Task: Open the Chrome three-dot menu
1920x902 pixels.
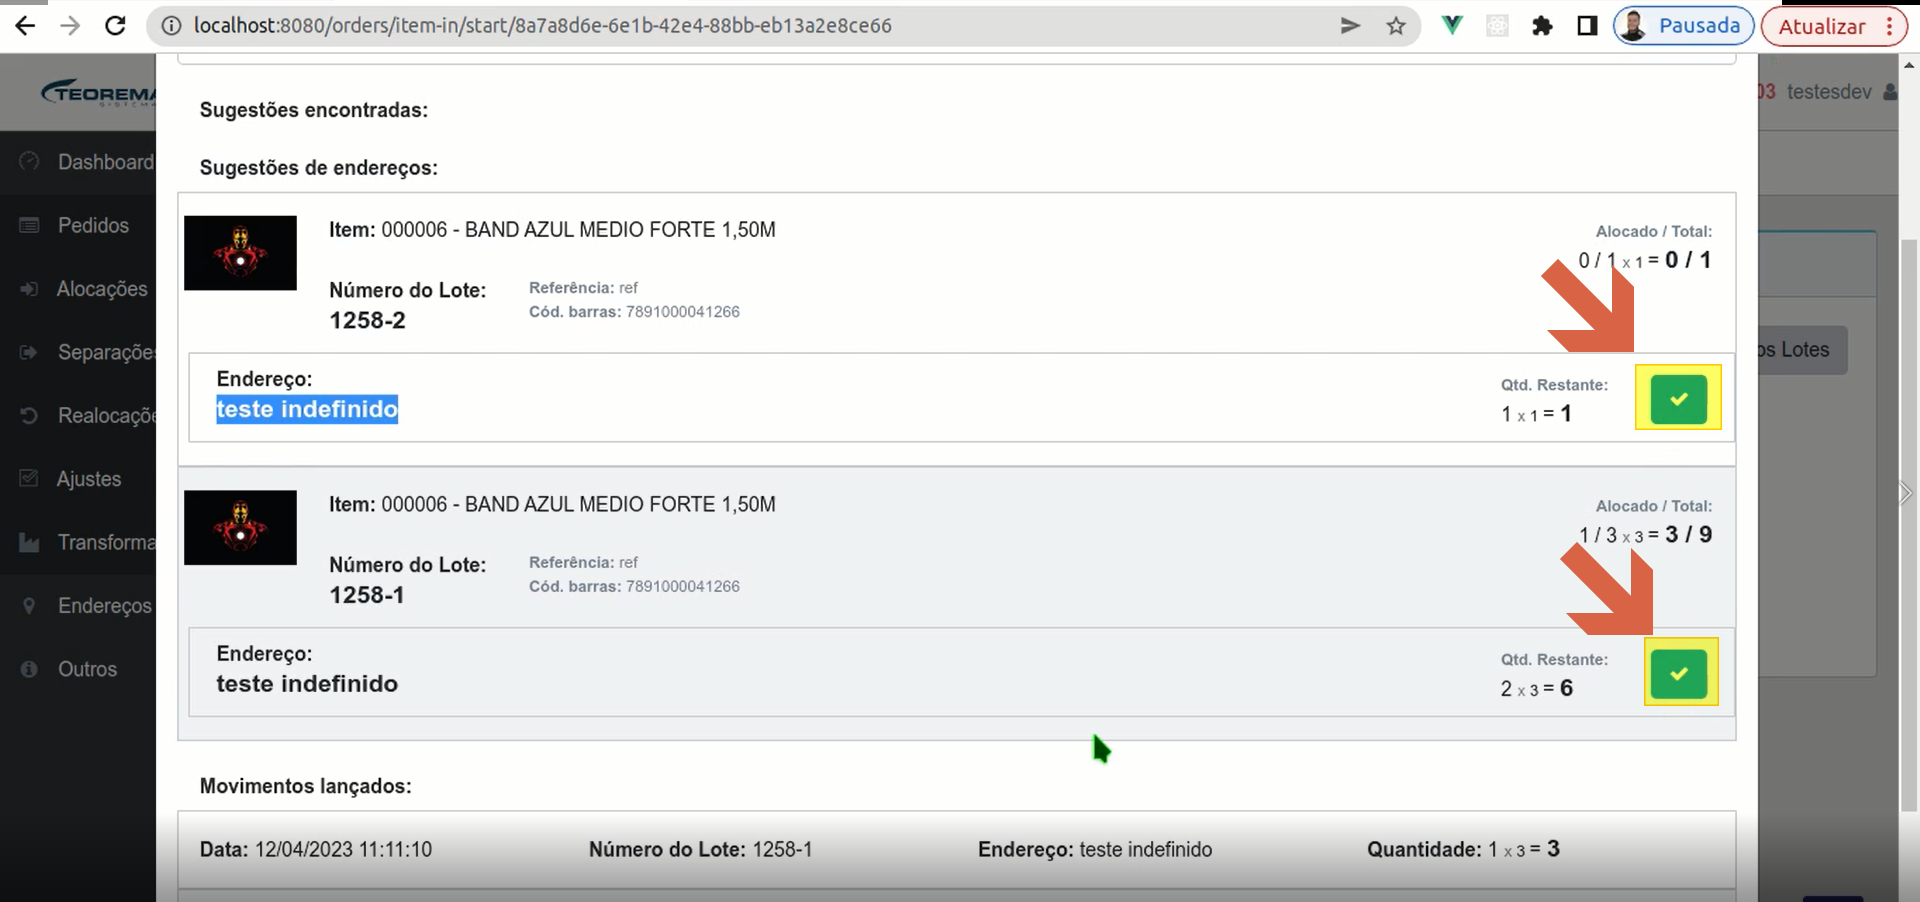Action: pos(1889,27)
